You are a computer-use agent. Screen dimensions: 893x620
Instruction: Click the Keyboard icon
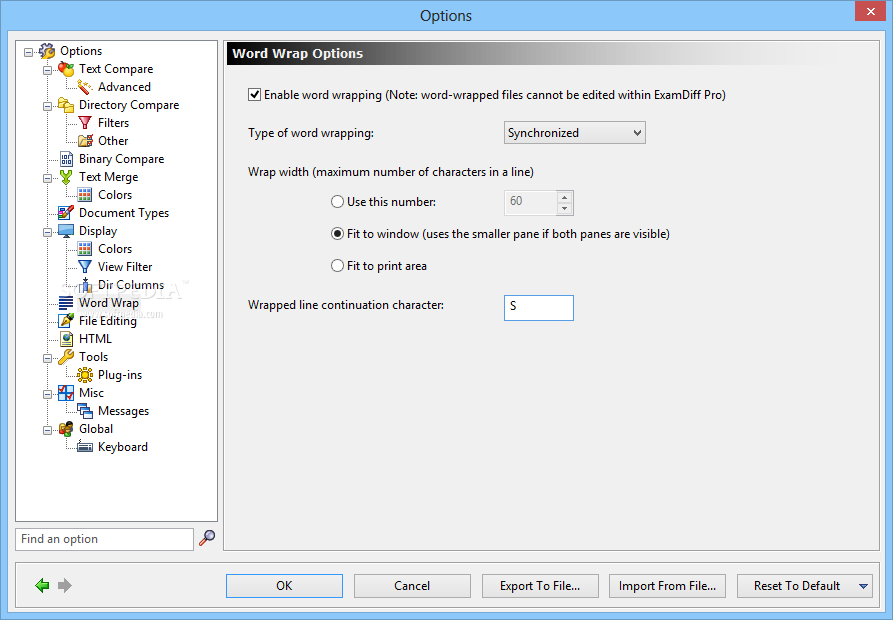85,447
